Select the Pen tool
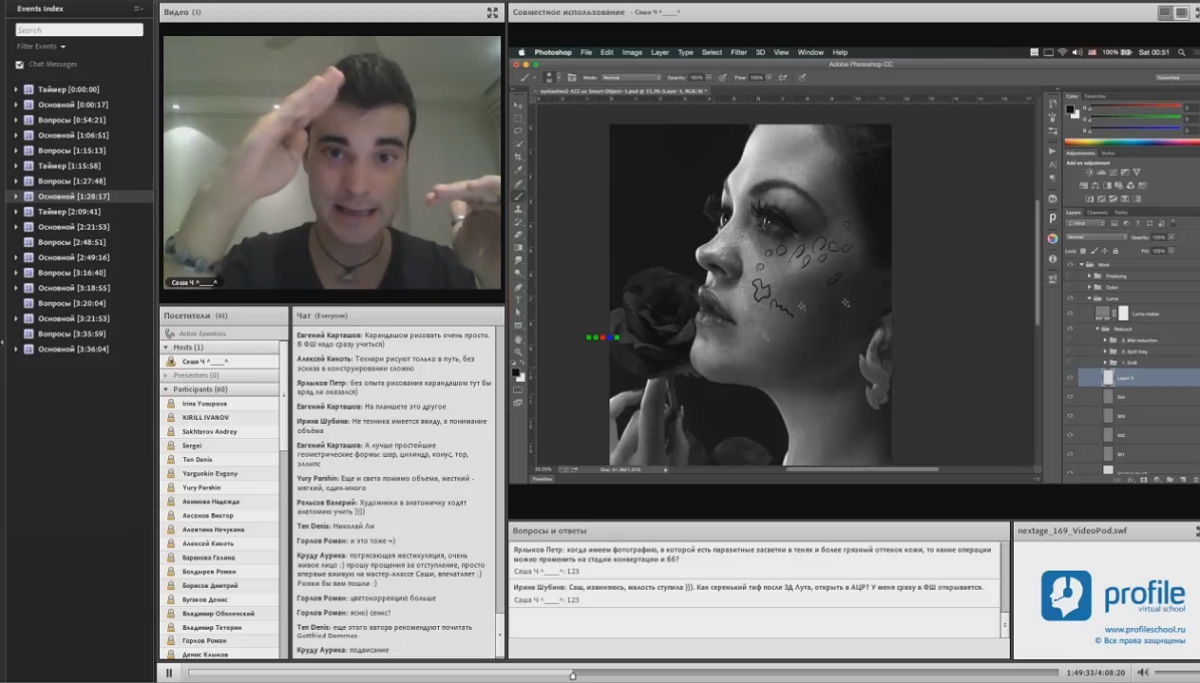 point(518,287)
